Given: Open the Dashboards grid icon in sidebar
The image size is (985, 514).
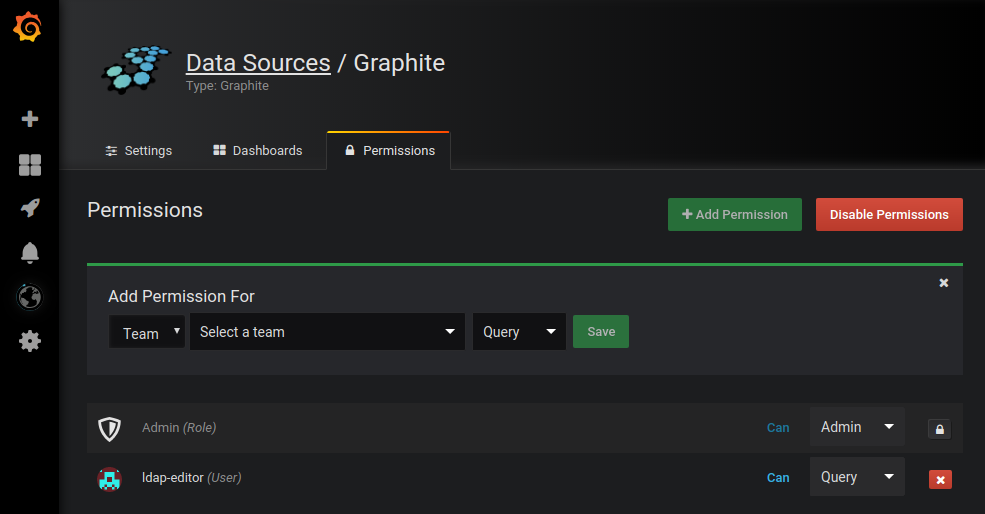Looking at the screenshot, I should tap(30, 165).
